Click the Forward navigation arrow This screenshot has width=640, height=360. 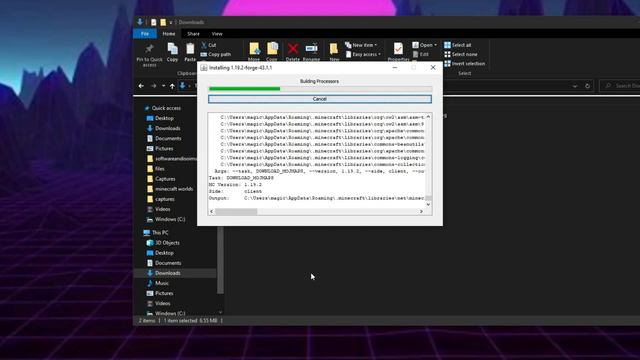tap(153, 86)
